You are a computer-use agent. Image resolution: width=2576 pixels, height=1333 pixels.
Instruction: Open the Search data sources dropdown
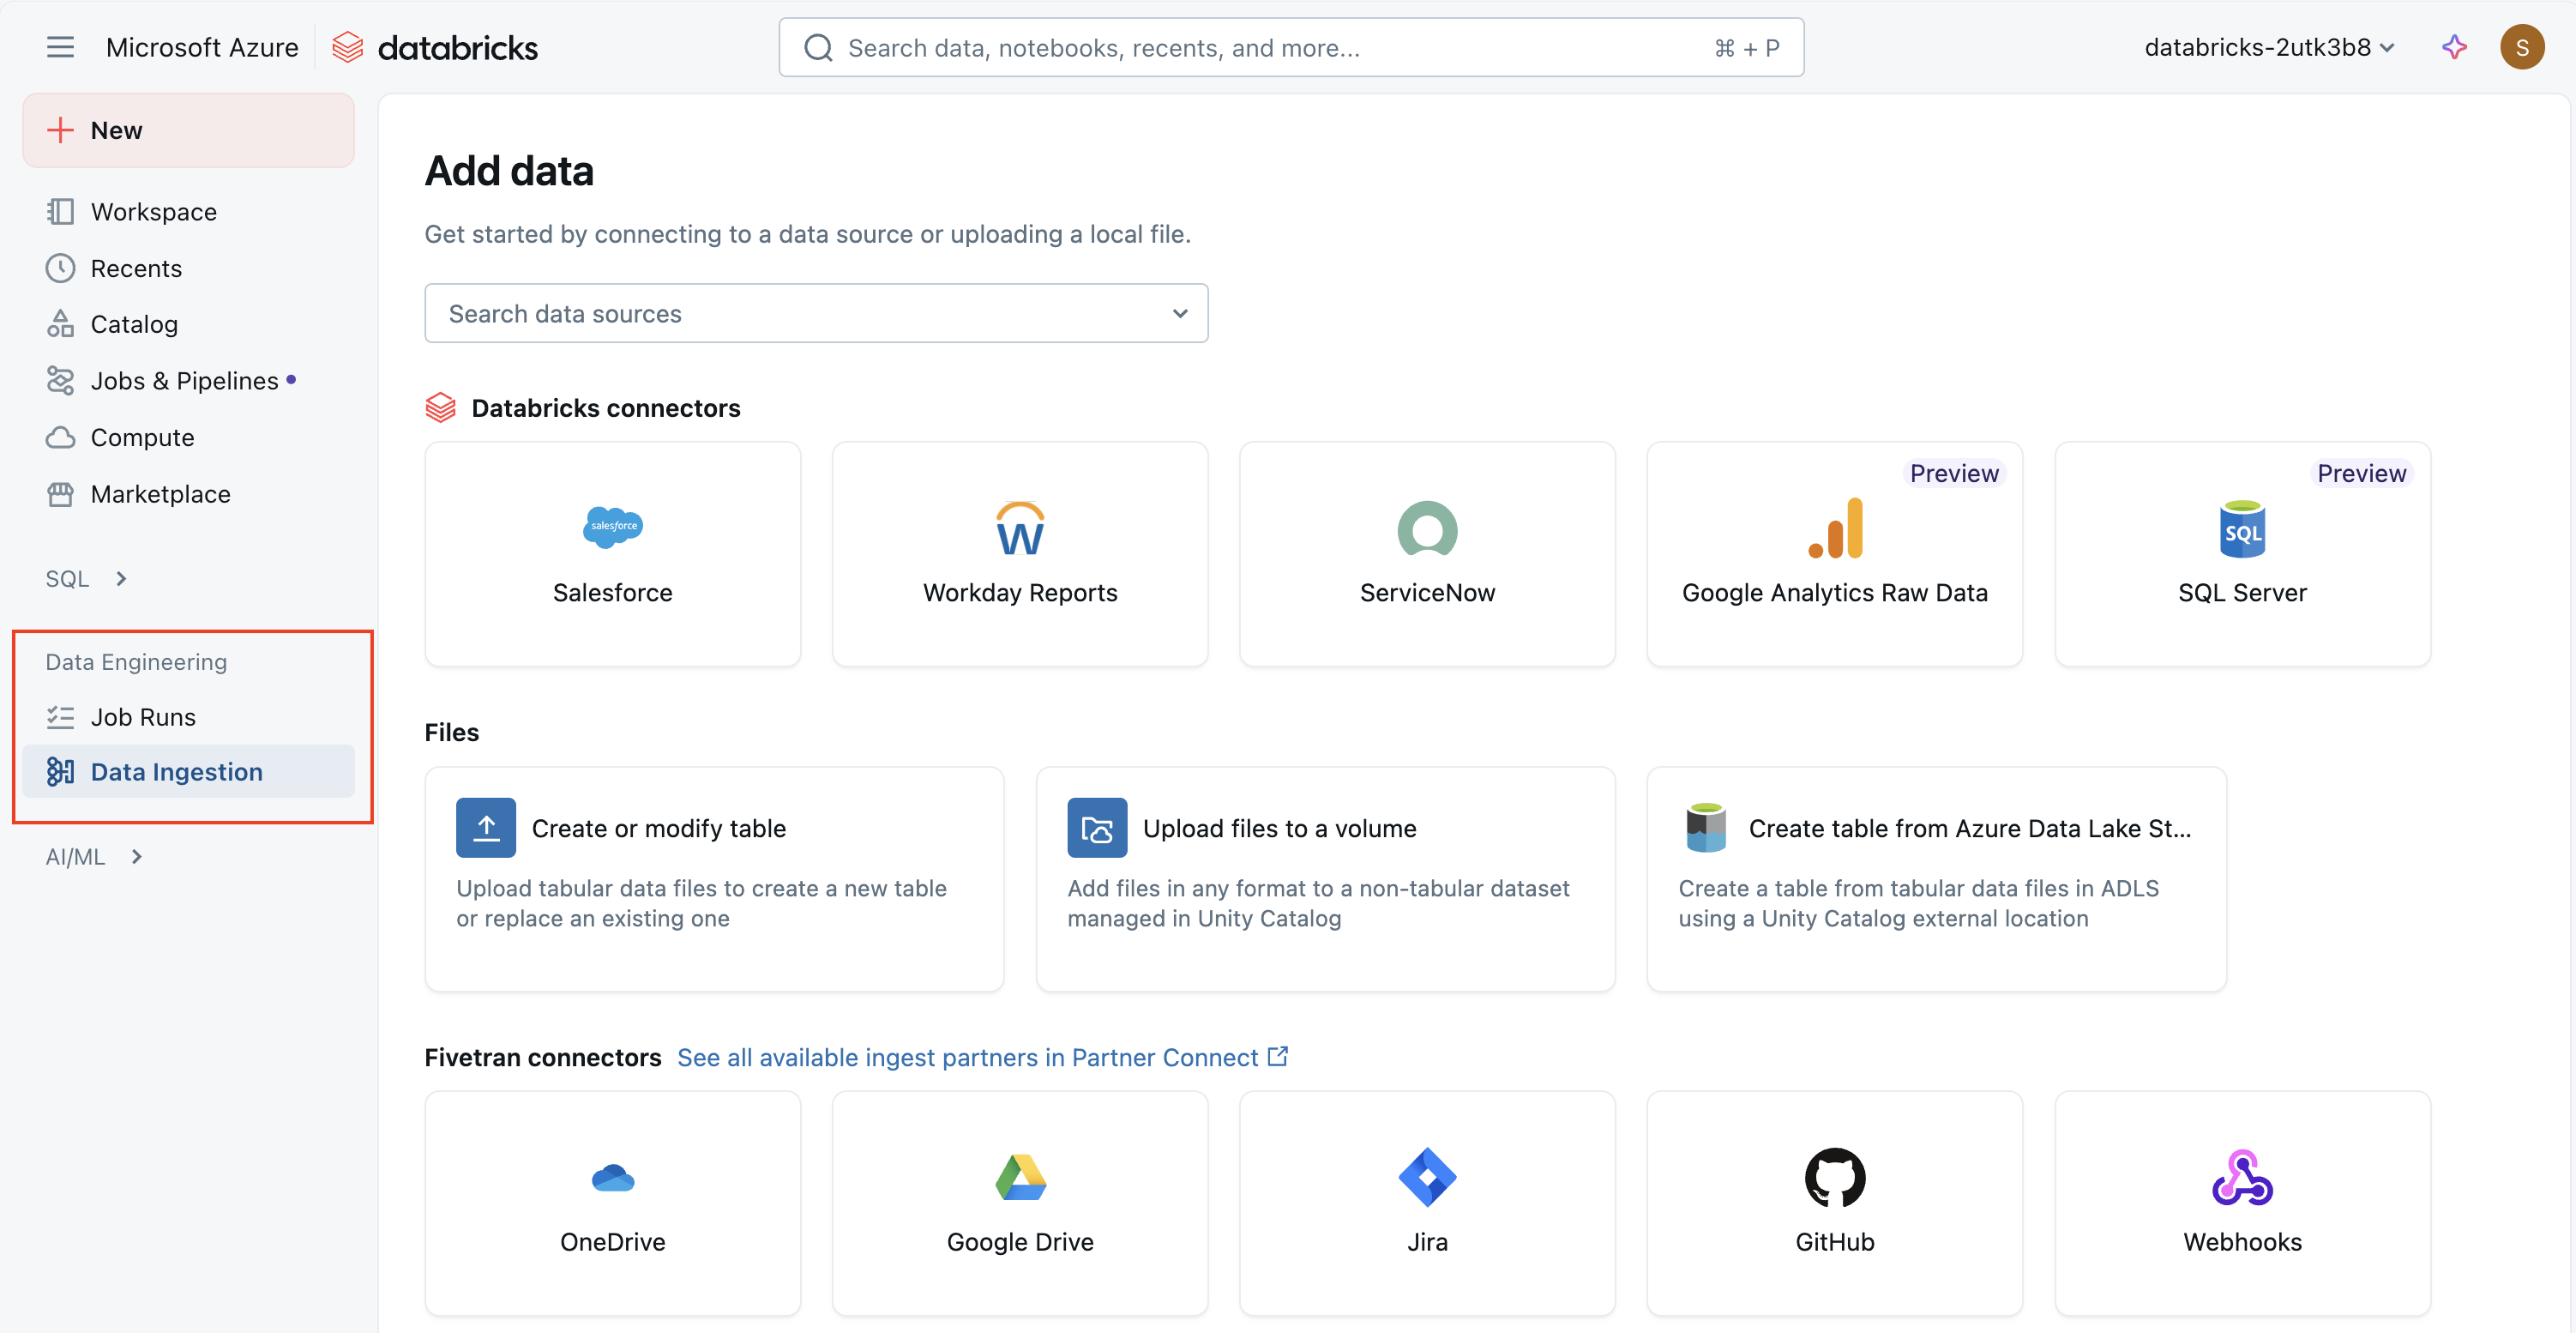(816, 314)
